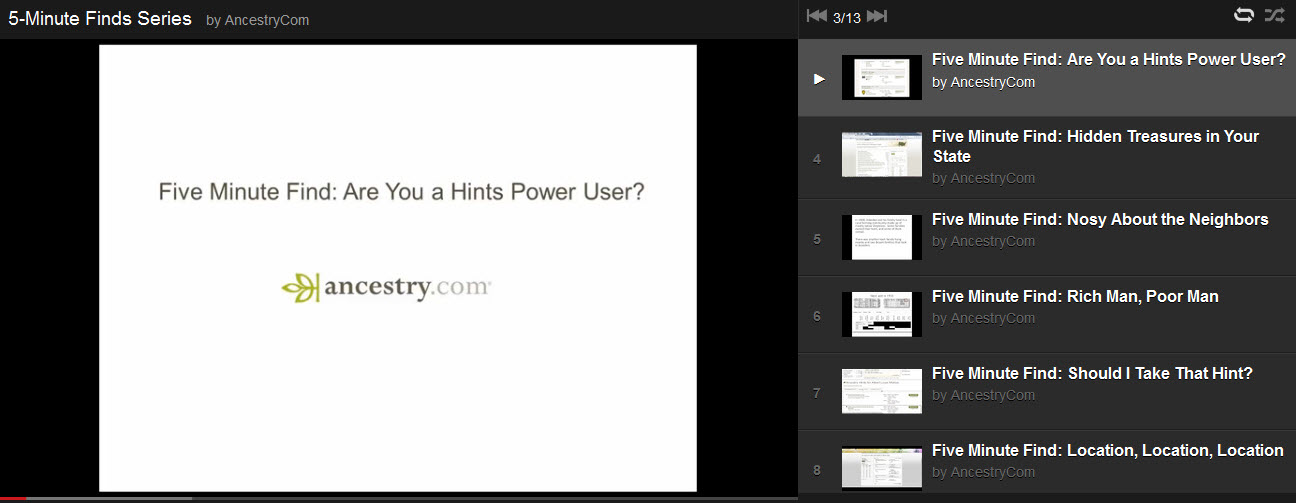Select 'Should I Take That Hint?' video title
Screen dimensions: 1296x503
click(1092, 374)
